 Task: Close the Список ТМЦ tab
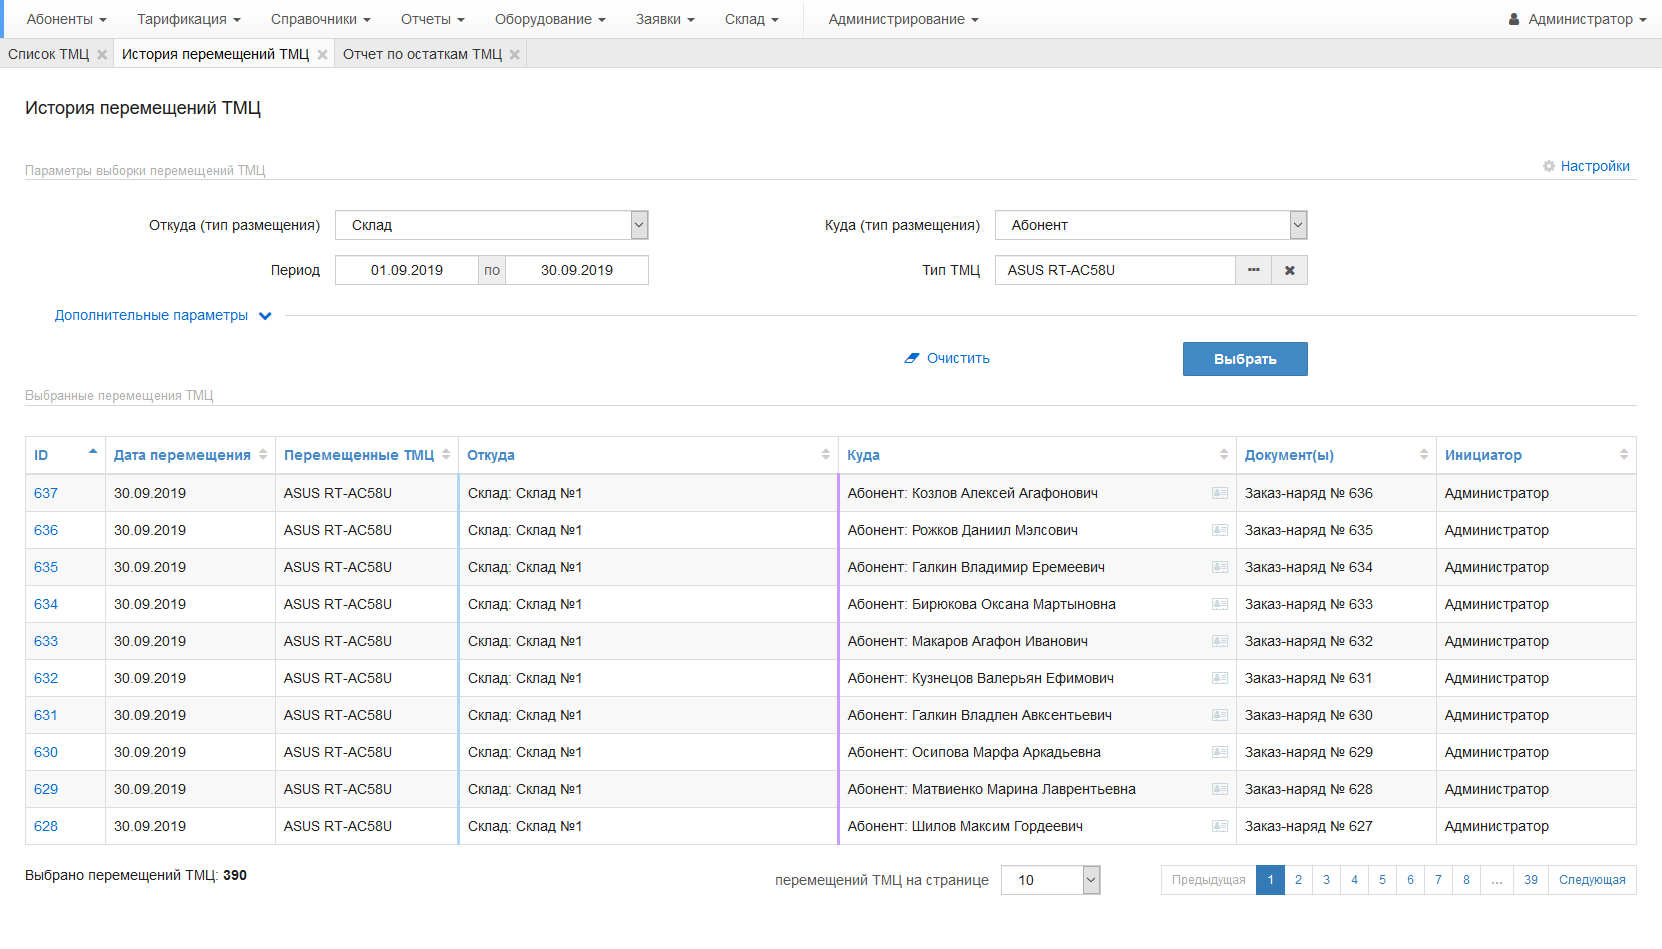102,55
